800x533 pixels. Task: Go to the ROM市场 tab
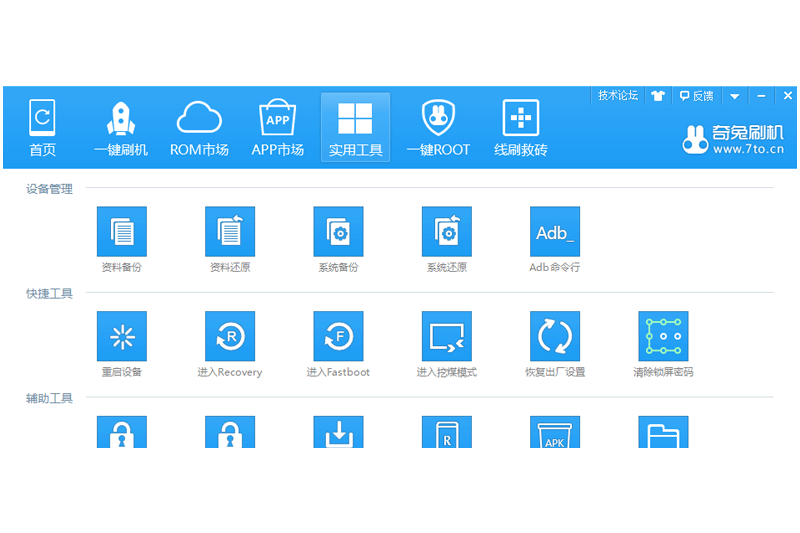pos(199,128)
